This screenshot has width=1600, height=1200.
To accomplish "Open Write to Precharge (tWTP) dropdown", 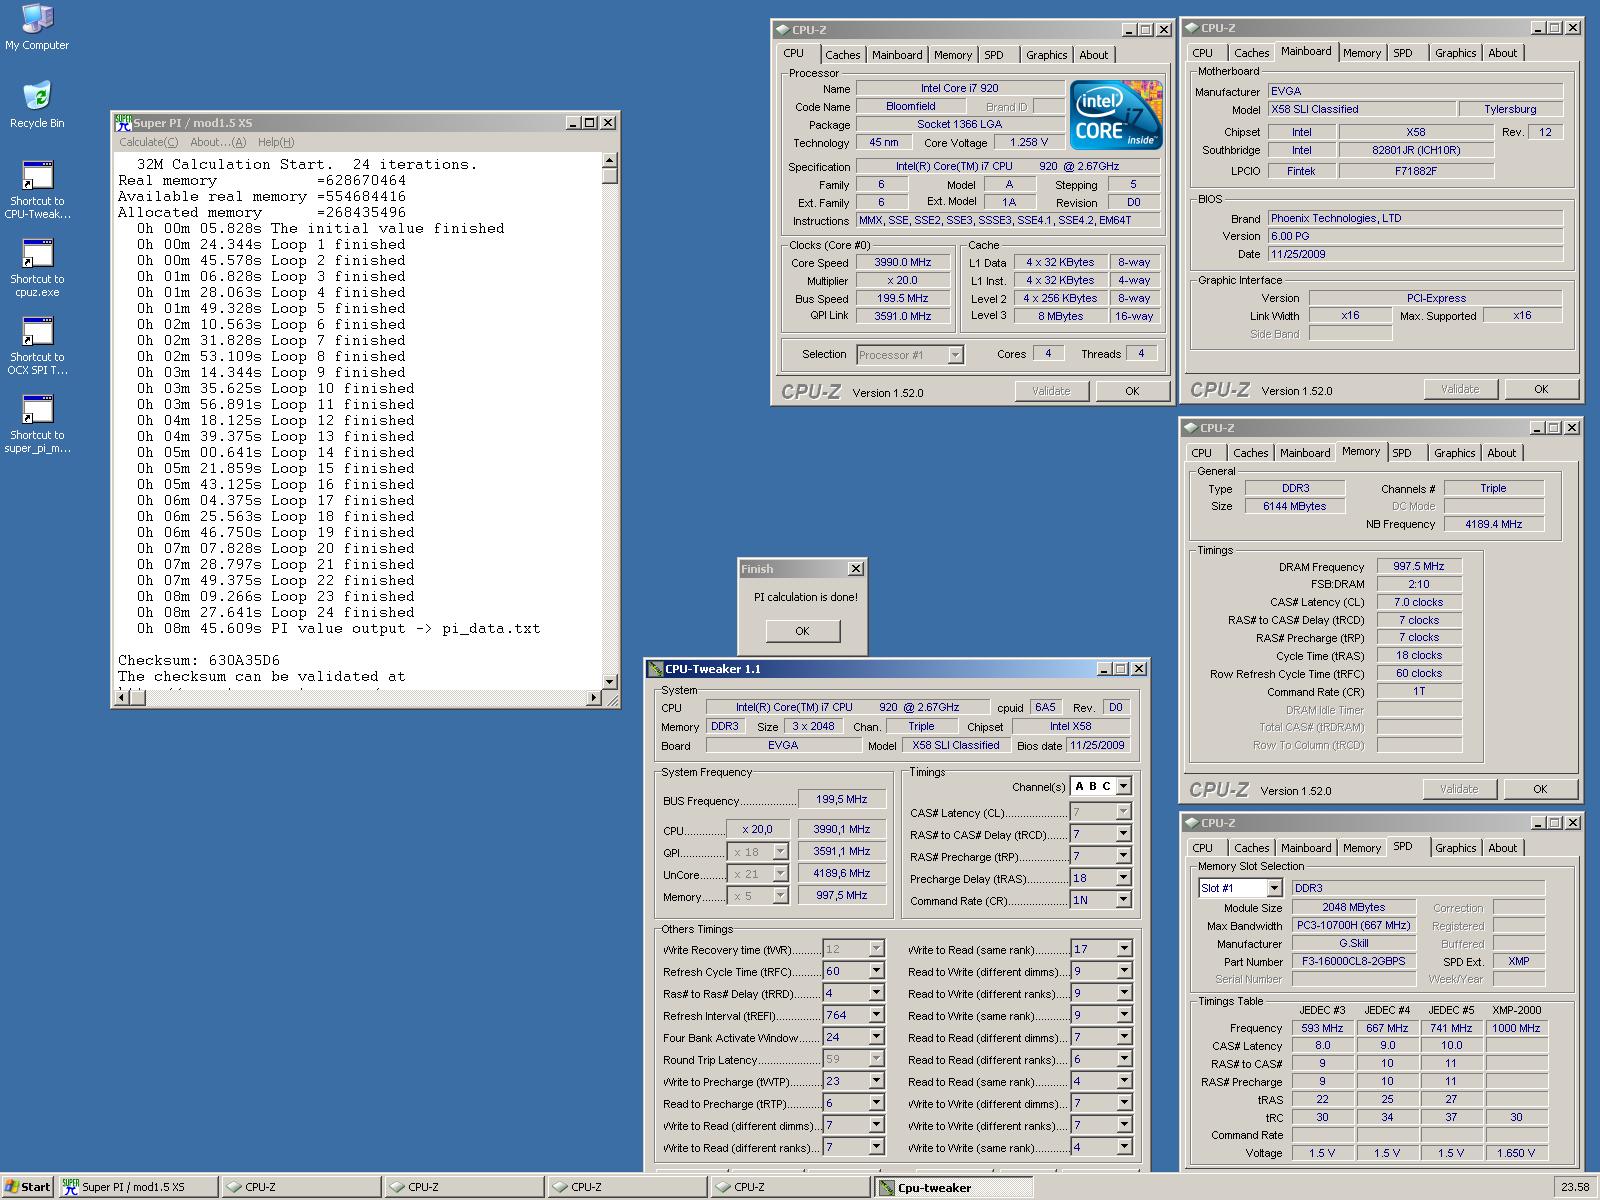I will click(876, 1081).
